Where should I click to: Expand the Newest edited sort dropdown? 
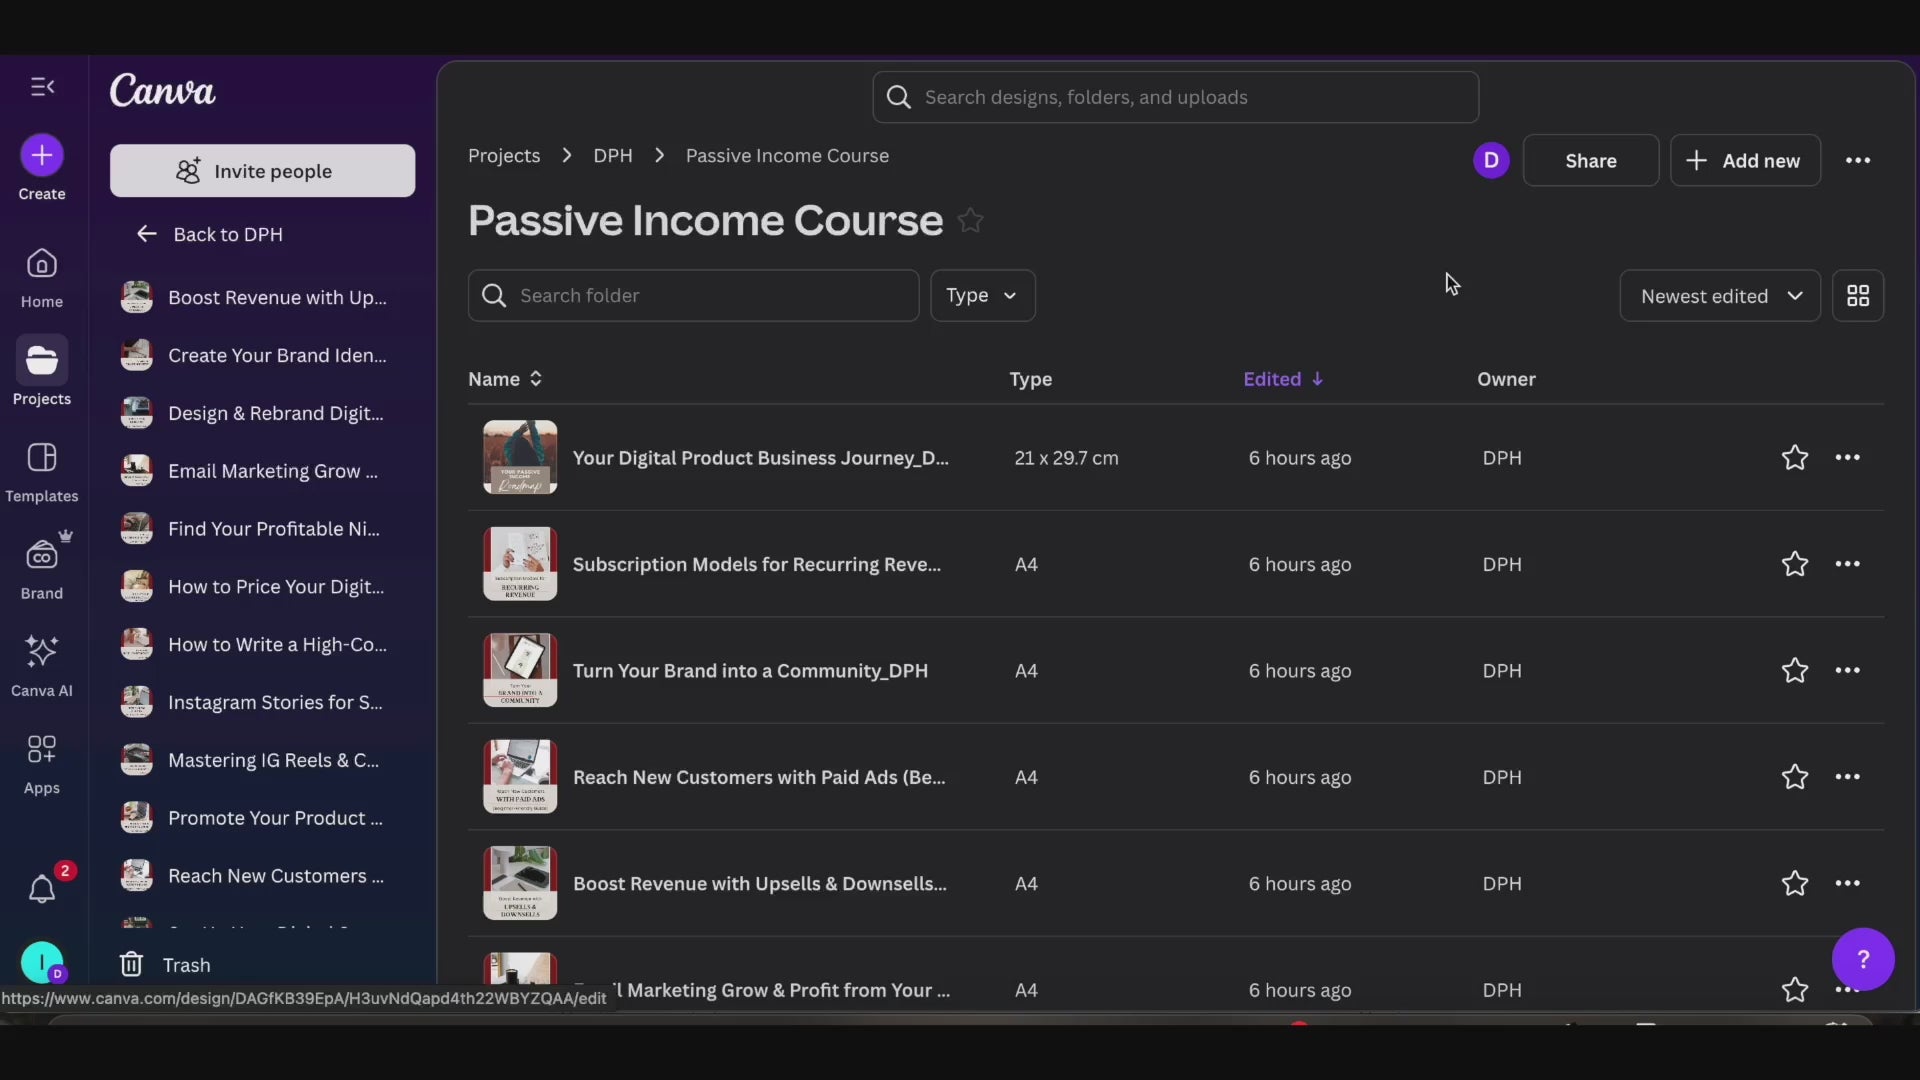tap(1719, 296)
